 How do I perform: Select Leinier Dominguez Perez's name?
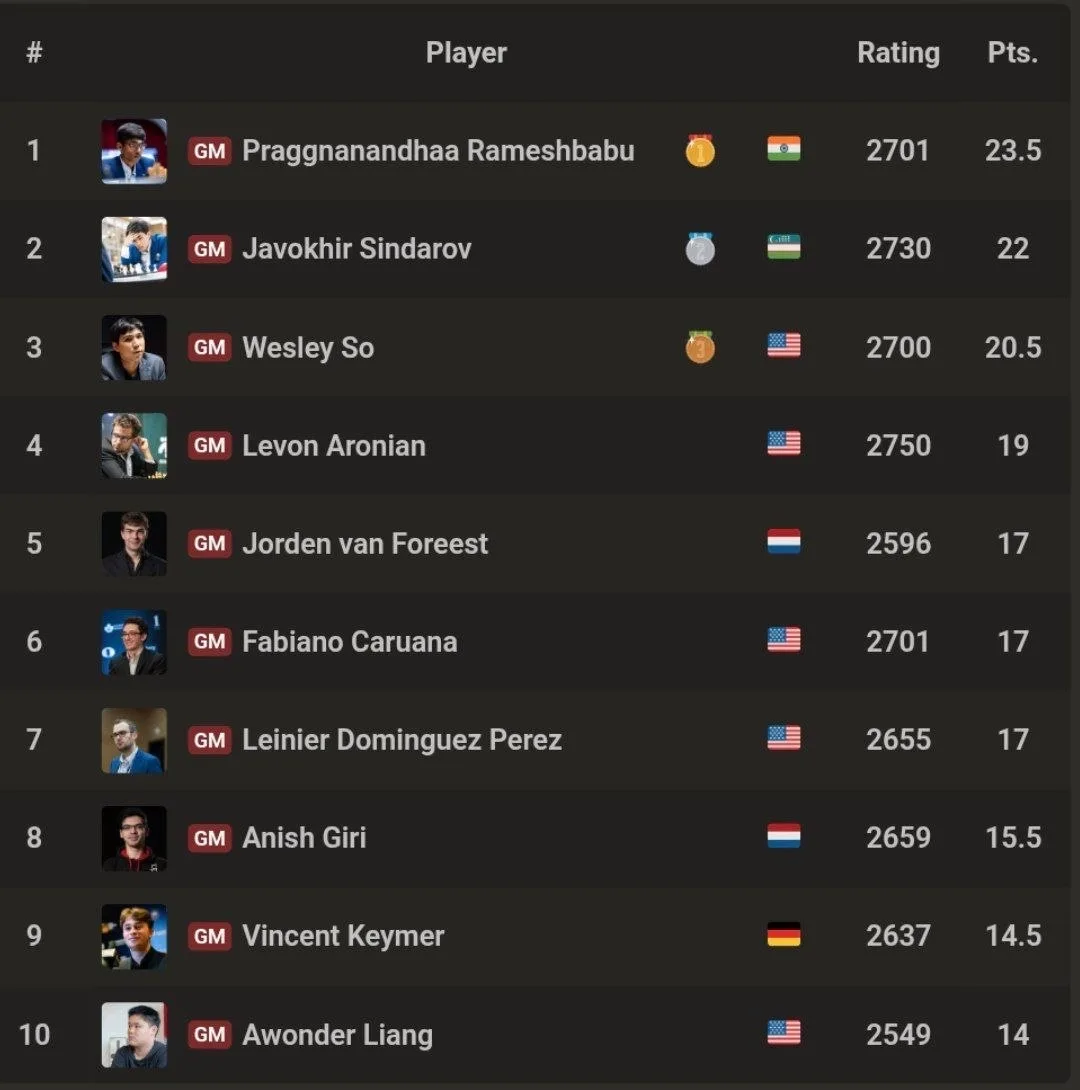(x=402, y=740)
